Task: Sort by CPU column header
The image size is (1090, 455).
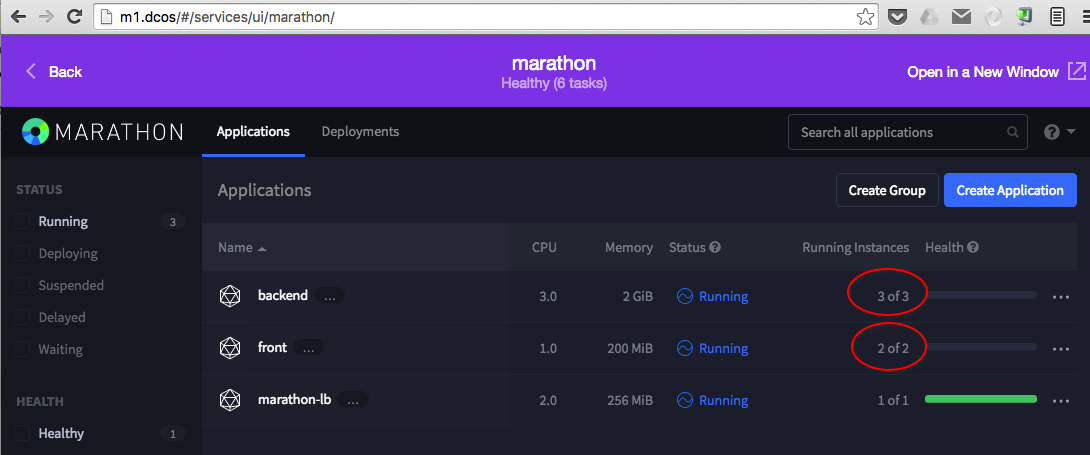Action: [544, 247]
